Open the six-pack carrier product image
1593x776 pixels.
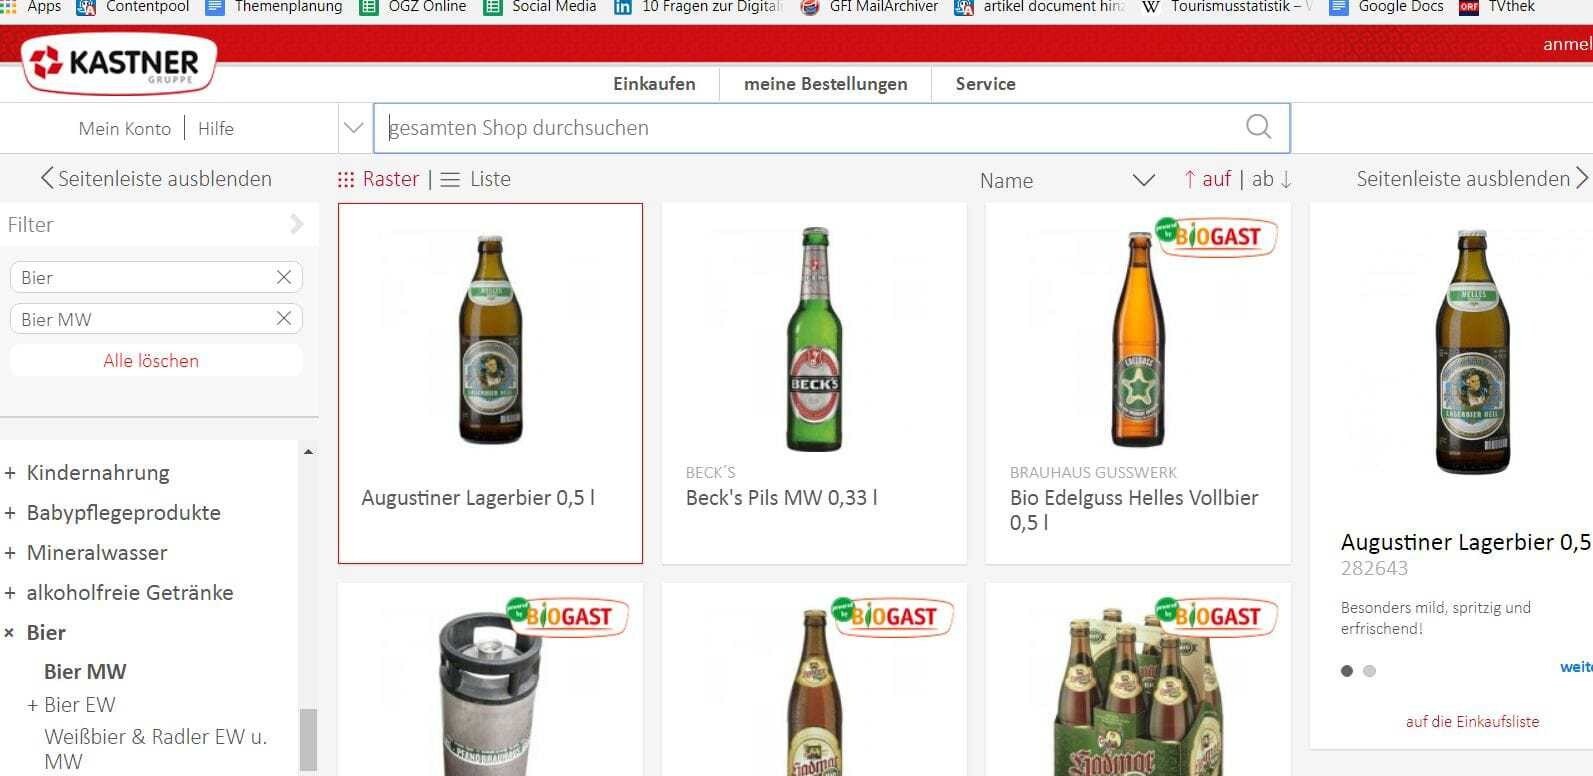point(1140,690)
